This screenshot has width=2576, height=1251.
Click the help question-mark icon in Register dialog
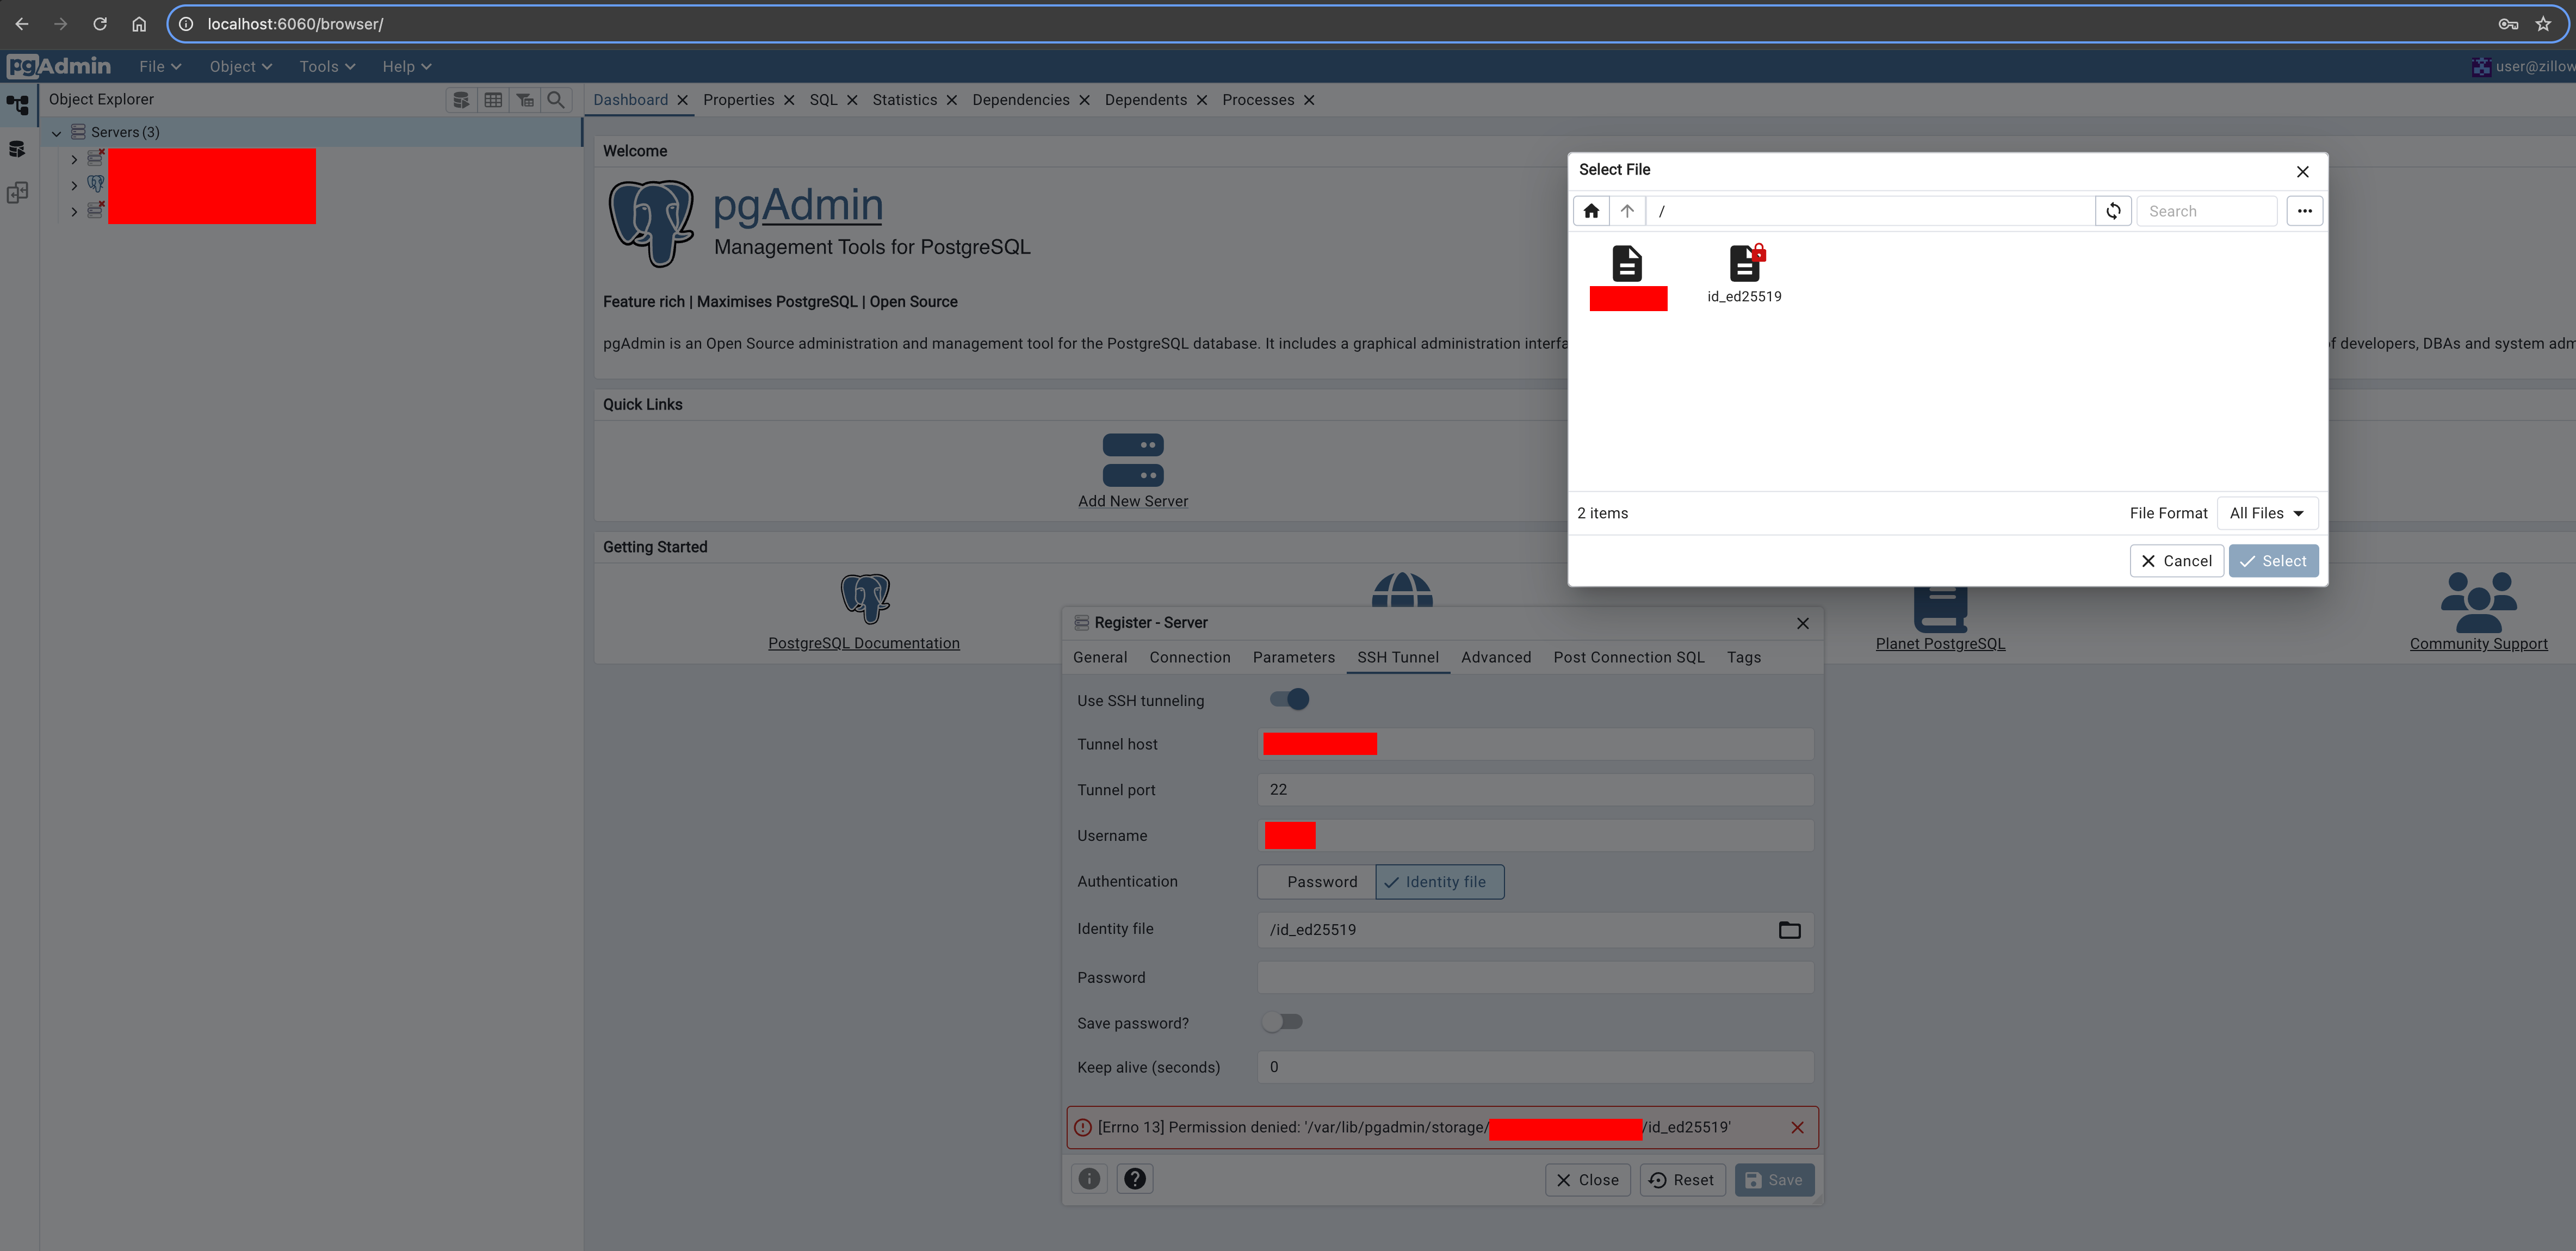1134,1179
